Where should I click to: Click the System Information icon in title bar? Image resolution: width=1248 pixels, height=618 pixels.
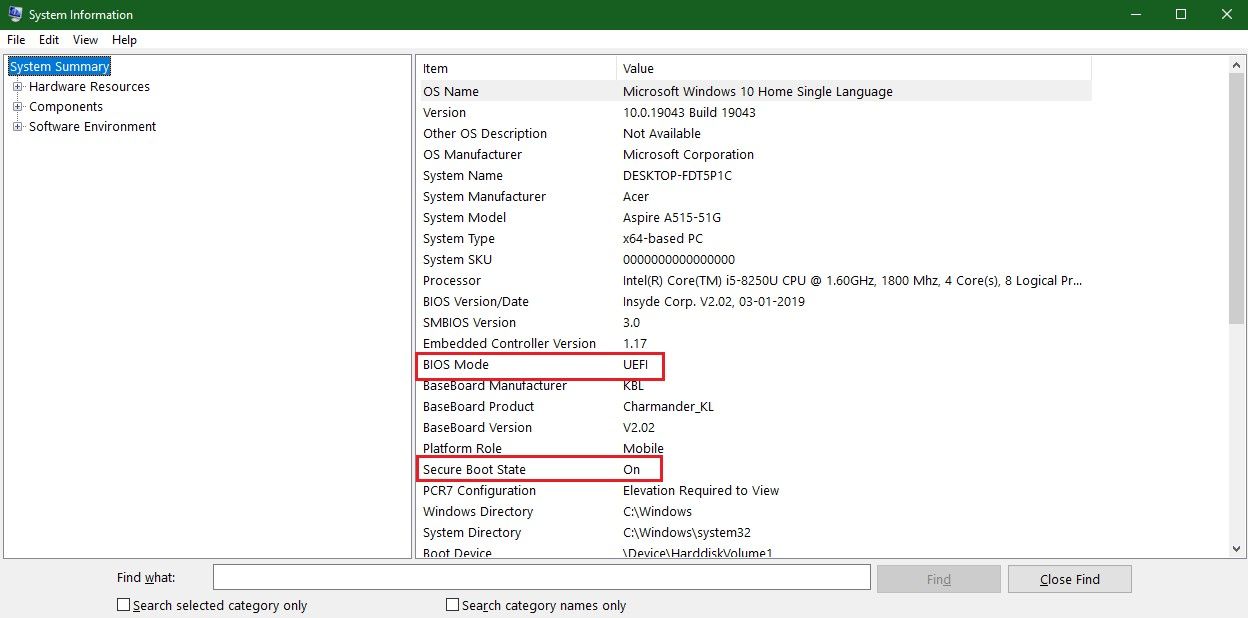(14, 14)
